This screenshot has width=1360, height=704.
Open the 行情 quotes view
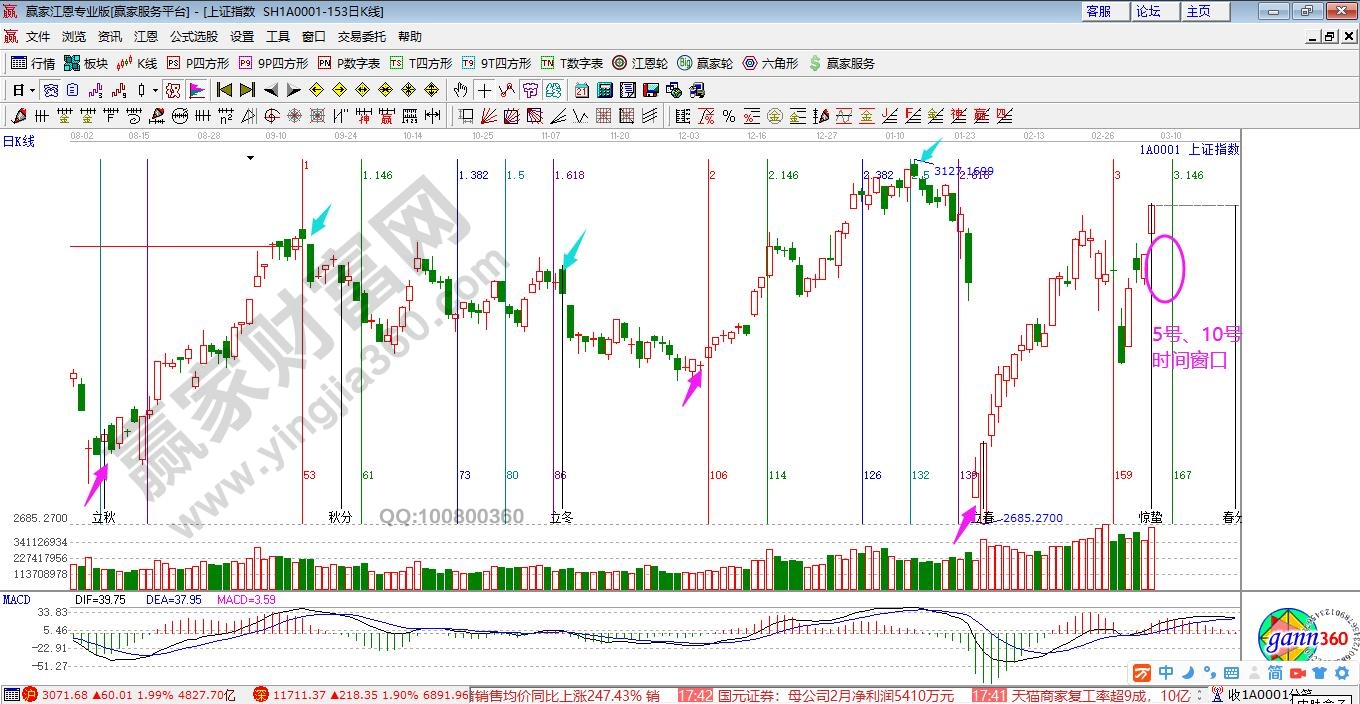(34, 63)
